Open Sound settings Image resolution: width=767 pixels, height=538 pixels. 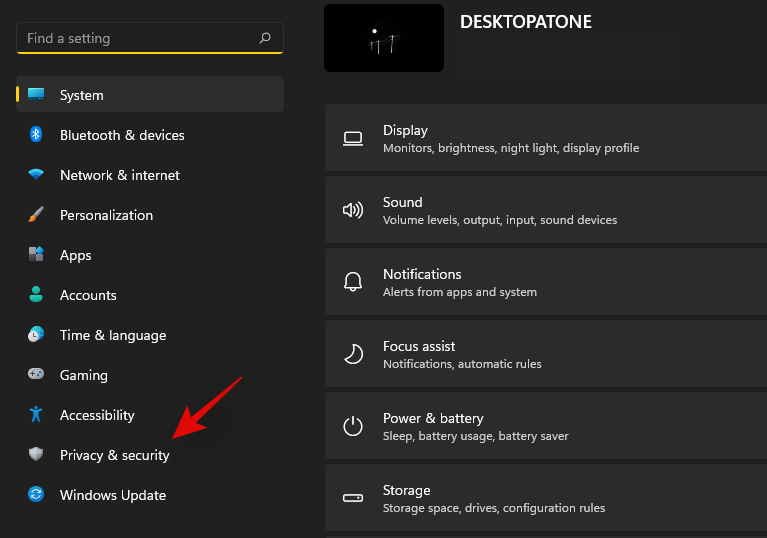point(545,210)
